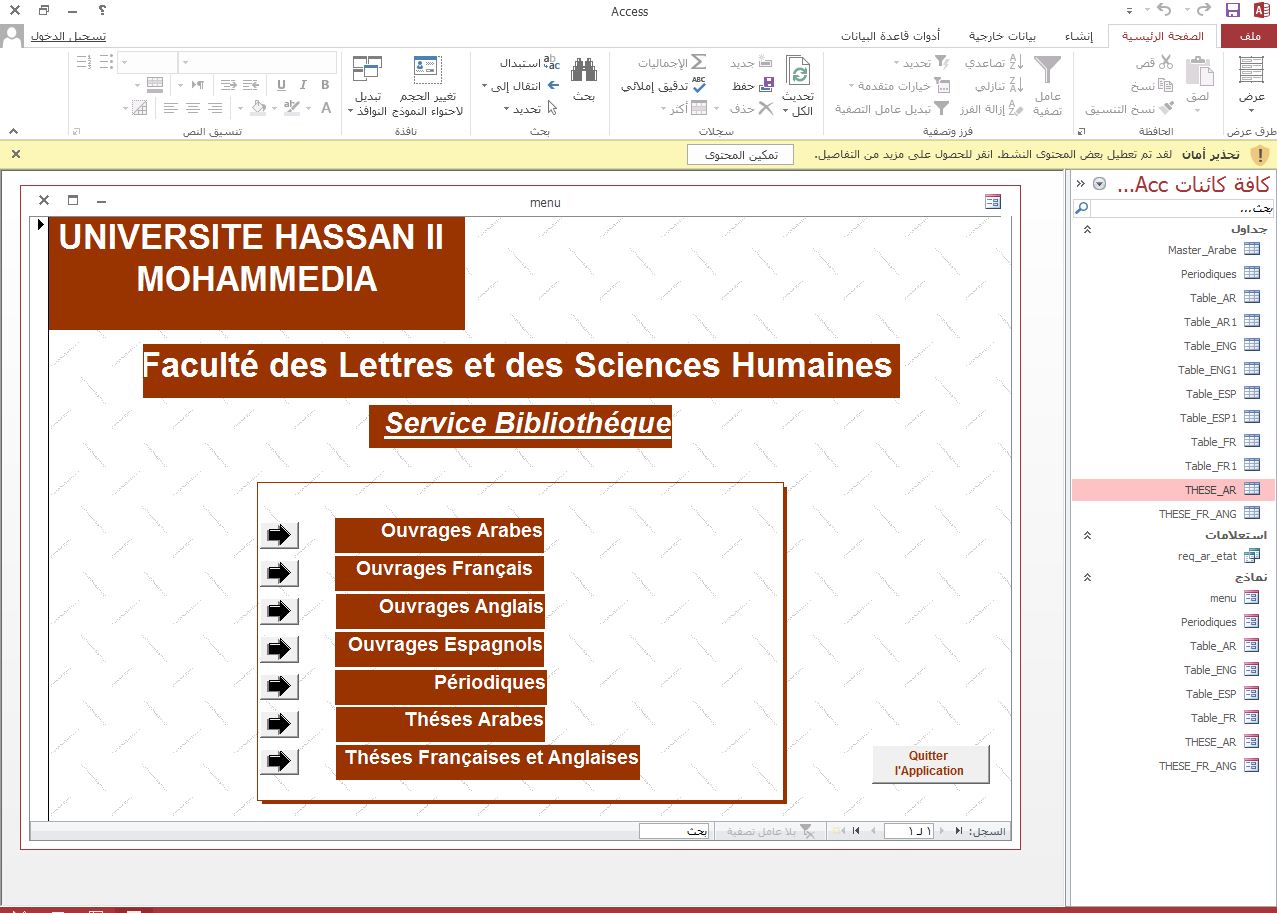Click تحديث الكل Refresh All icon

tap(798, 72)
